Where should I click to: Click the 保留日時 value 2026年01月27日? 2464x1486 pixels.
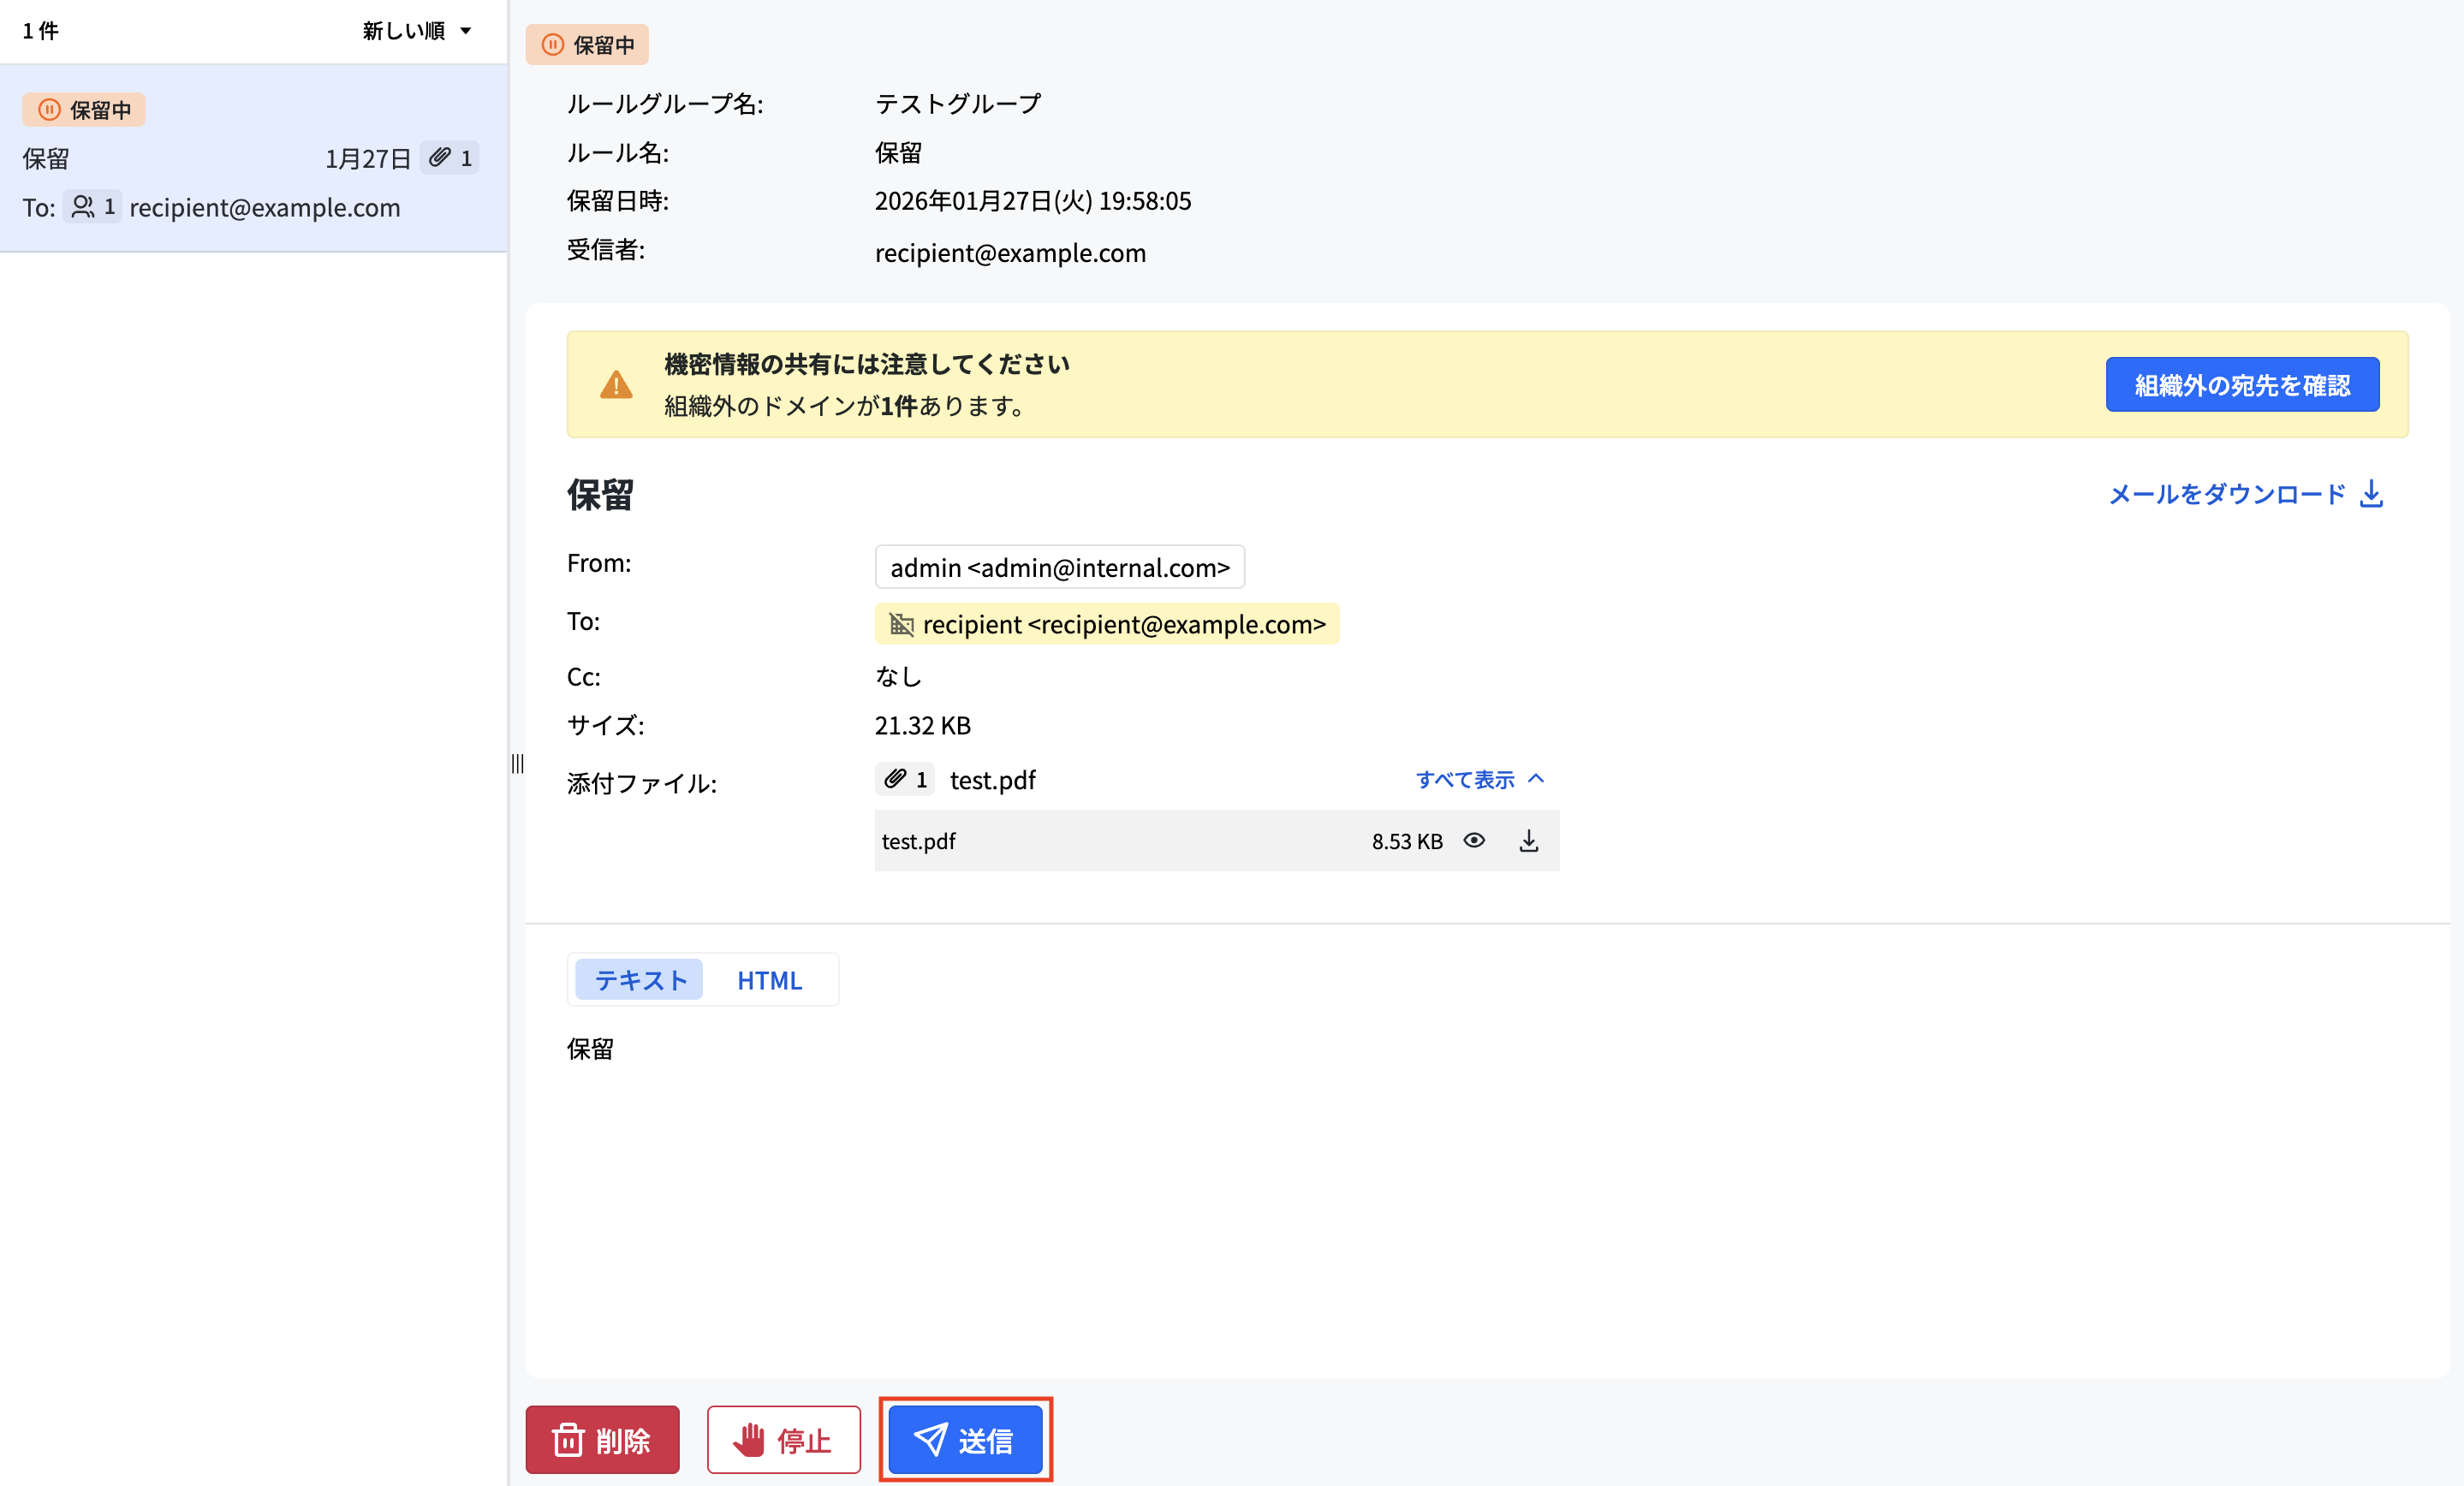[1033, 201]
